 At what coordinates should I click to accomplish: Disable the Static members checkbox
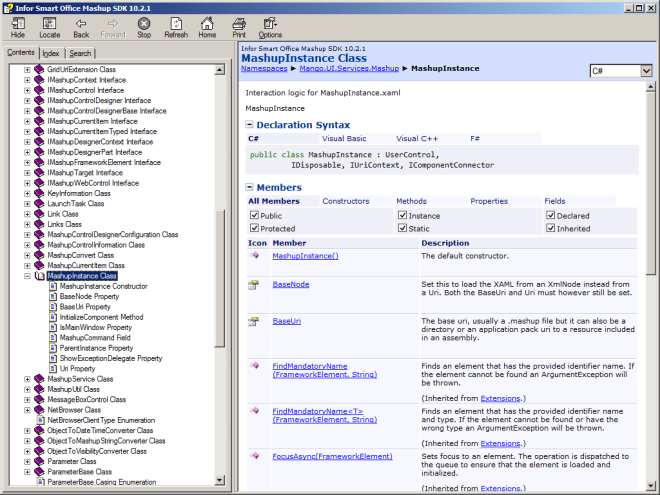click(402, 228)
